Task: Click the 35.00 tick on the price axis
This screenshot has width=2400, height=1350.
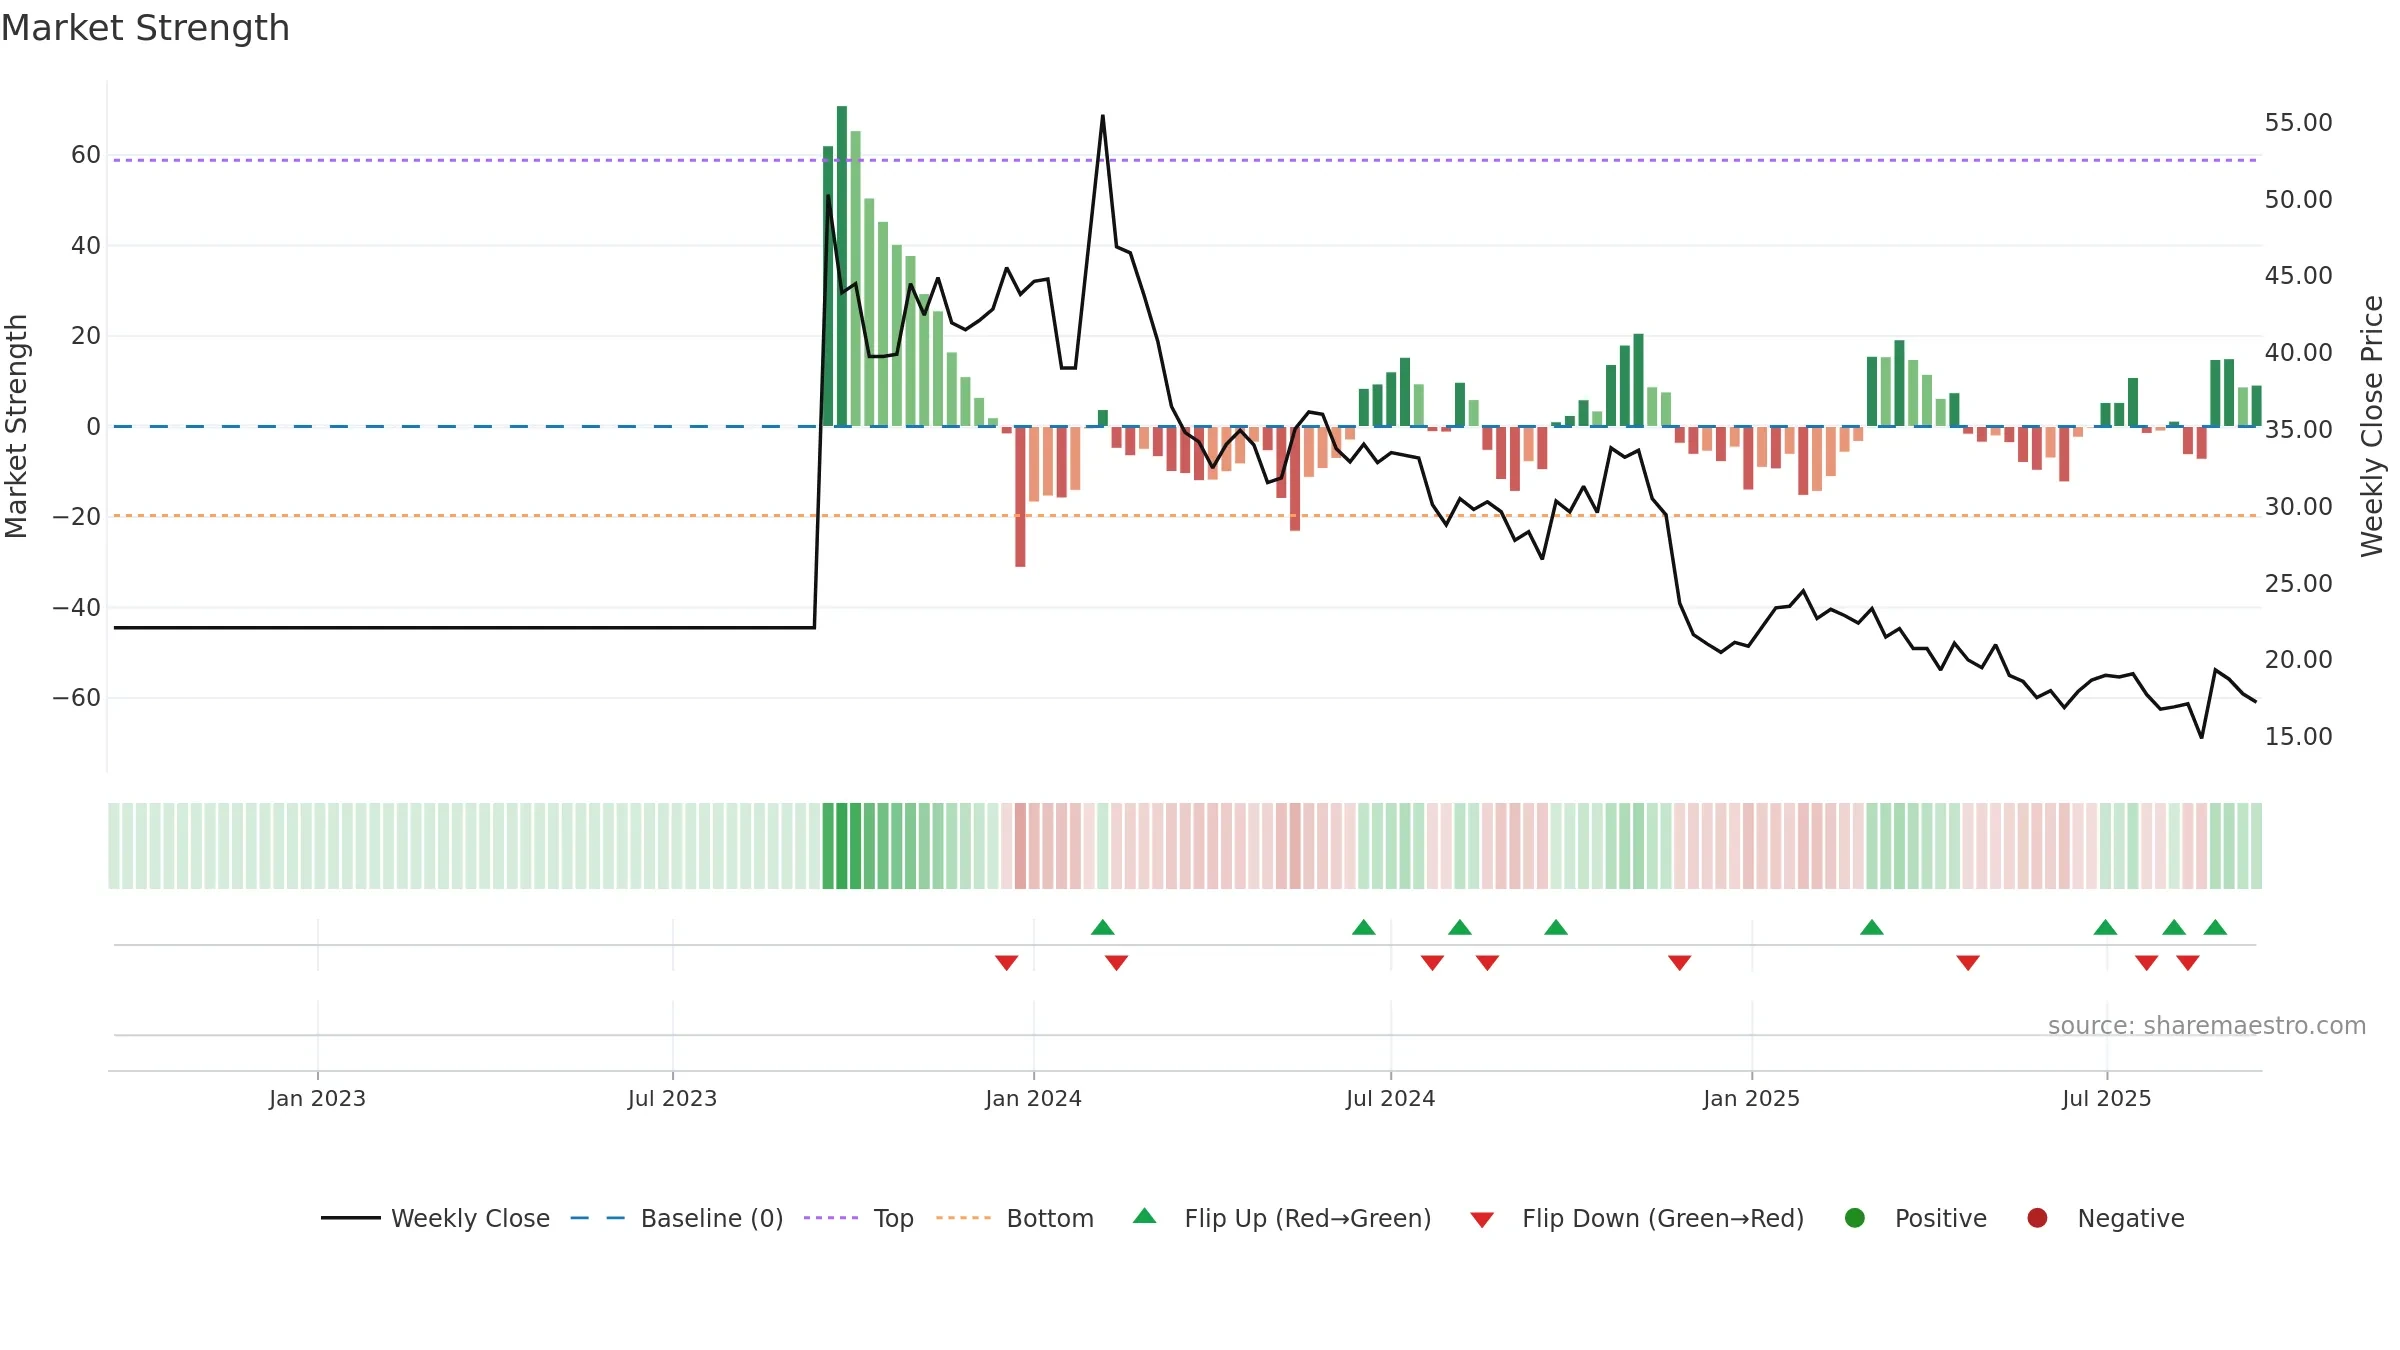Action: [2298, 430]
